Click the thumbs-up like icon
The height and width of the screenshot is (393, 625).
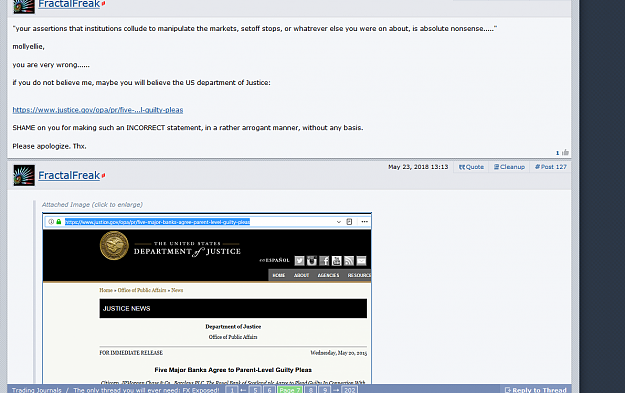click(565, 152)
